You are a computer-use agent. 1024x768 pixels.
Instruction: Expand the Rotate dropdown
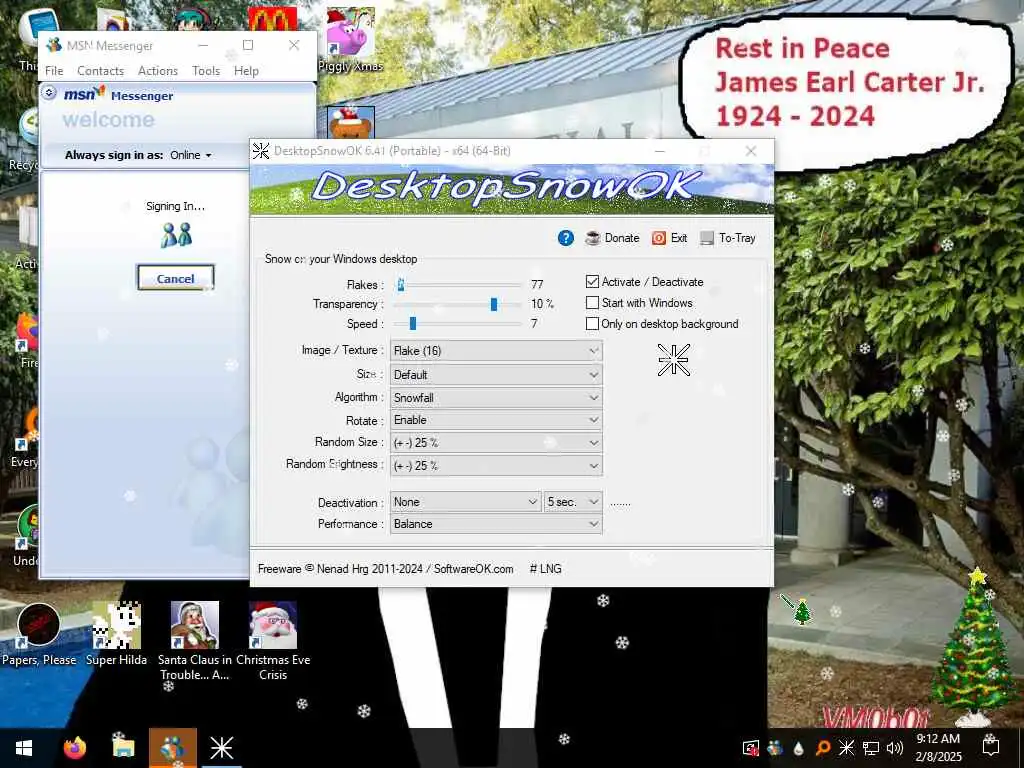point(496,420)
